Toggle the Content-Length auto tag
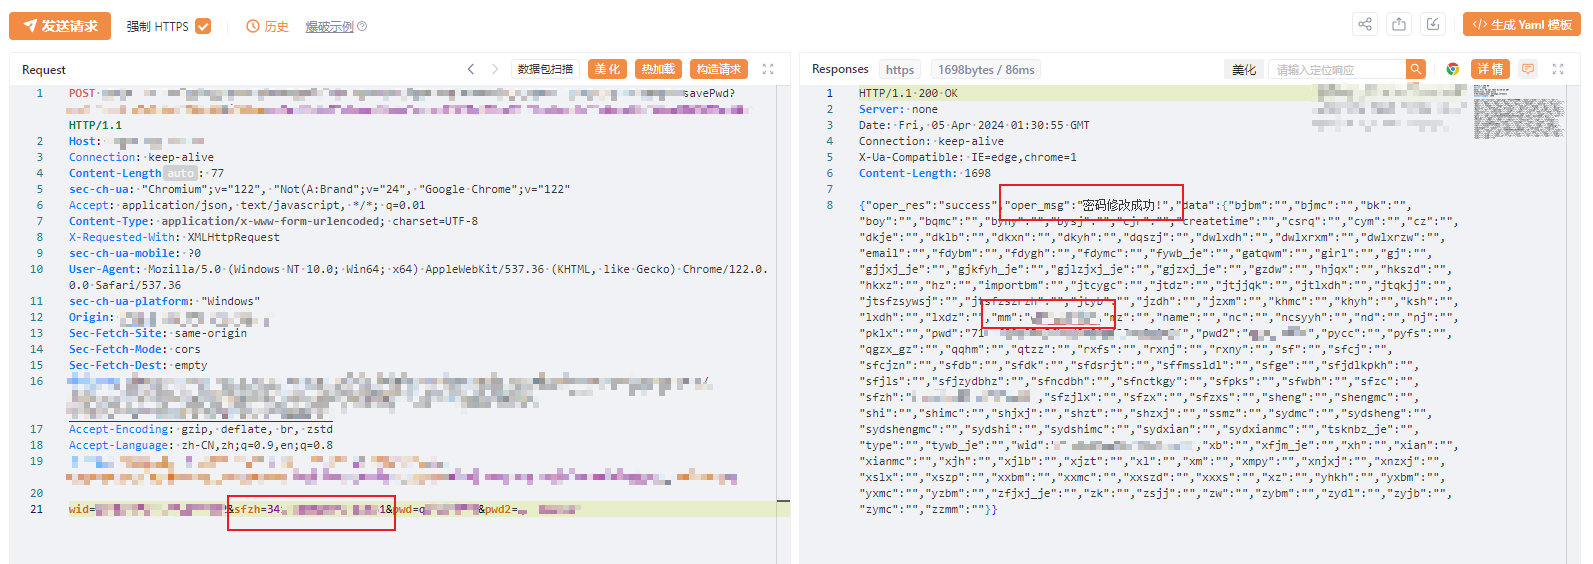 click(180, 173)
